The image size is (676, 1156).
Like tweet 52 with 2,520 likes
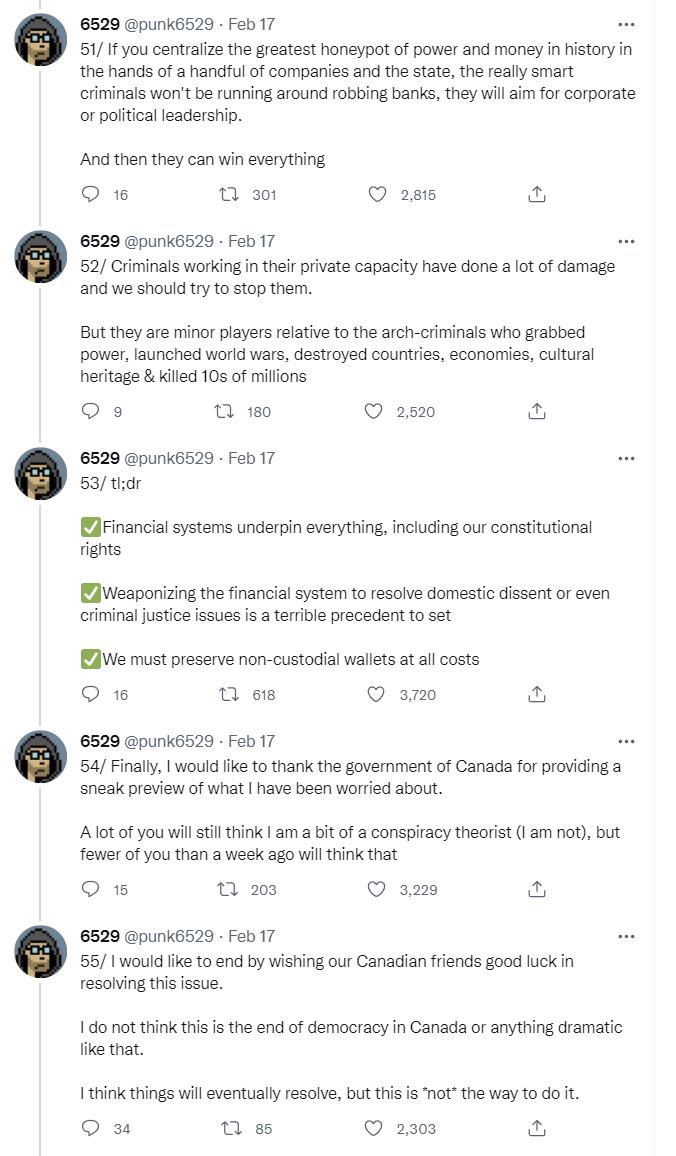tap(375, 411)
